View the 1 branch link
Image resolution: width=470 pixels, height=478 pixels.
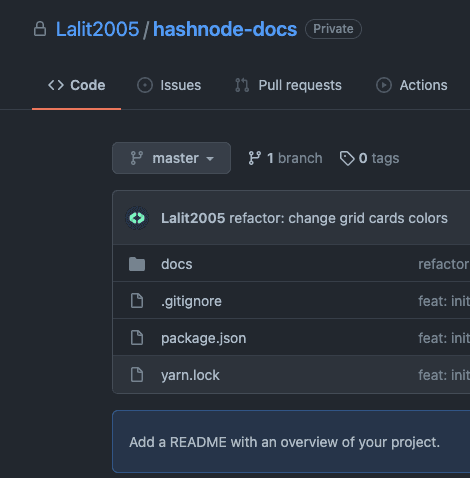point(285,158)
